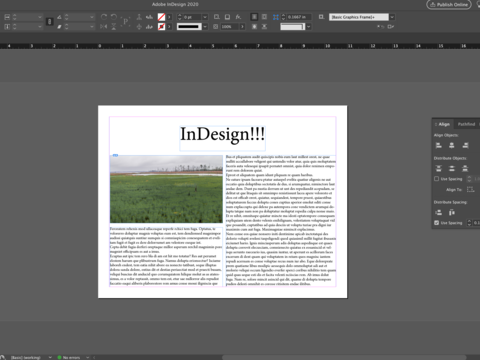The height and width of the screenshot is (360, 480).
Task: Open the stroke type dropdown with black line
Action: [205, 27]
